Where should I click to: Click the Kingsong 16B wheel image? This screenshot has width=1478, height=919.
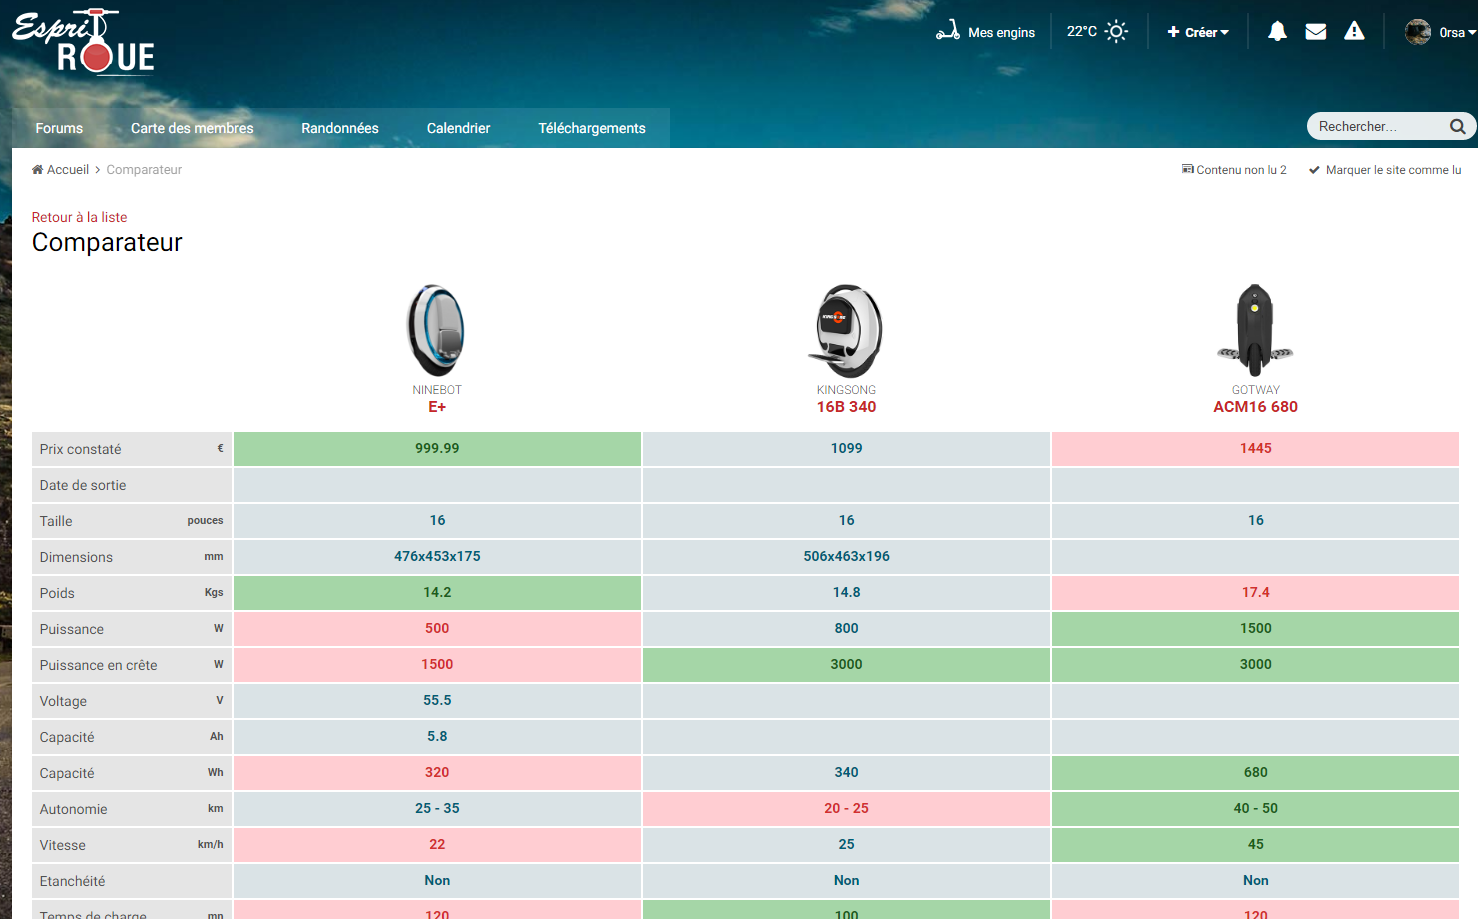(x=846, y=330)
